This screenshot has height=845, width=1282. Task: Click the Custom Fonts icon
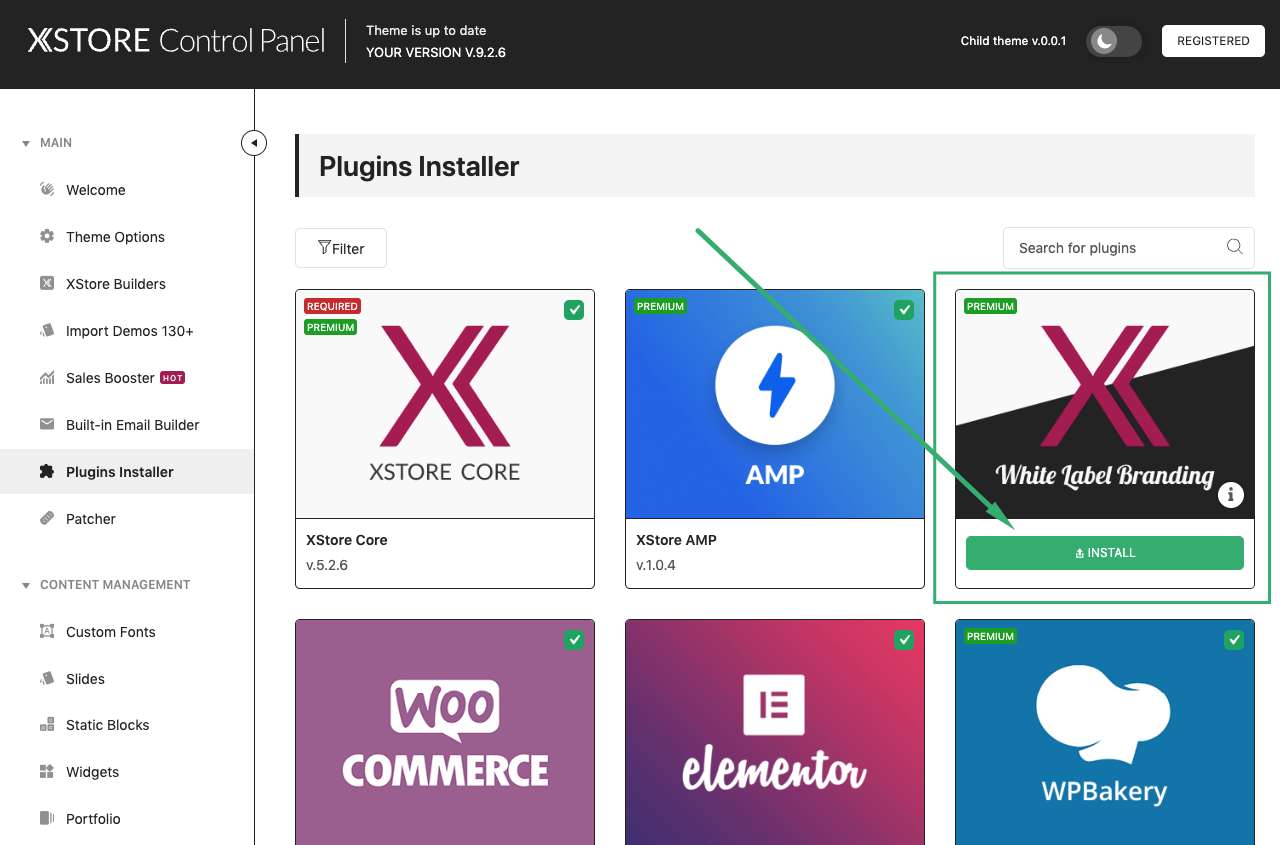coord(47,631)
